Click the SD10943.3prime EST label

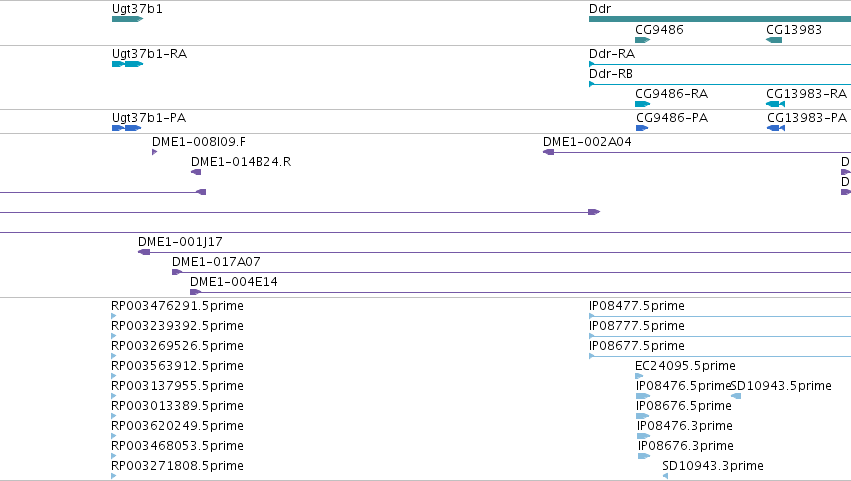(713, 465)
